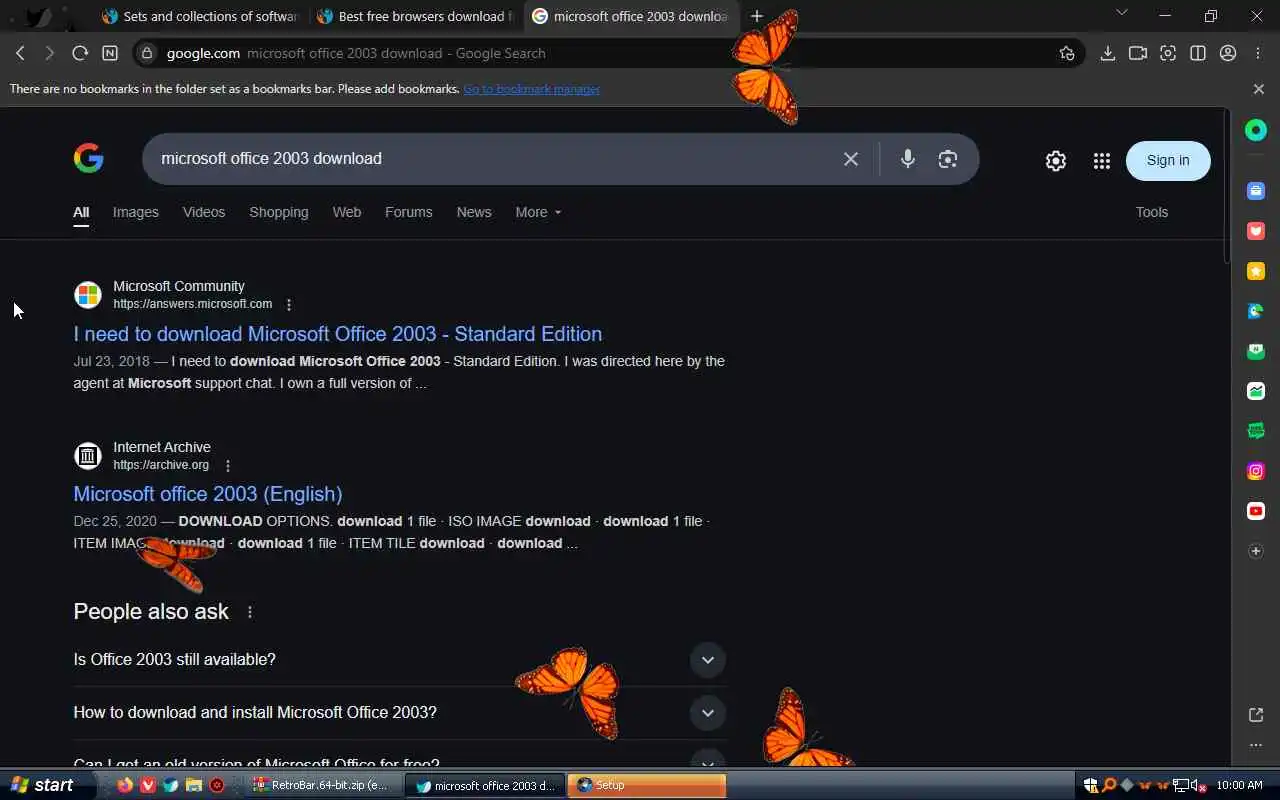This screenshot has height=800, width=1280.
Task: Switch to the Images results tab
Action: tap(136, 212)
